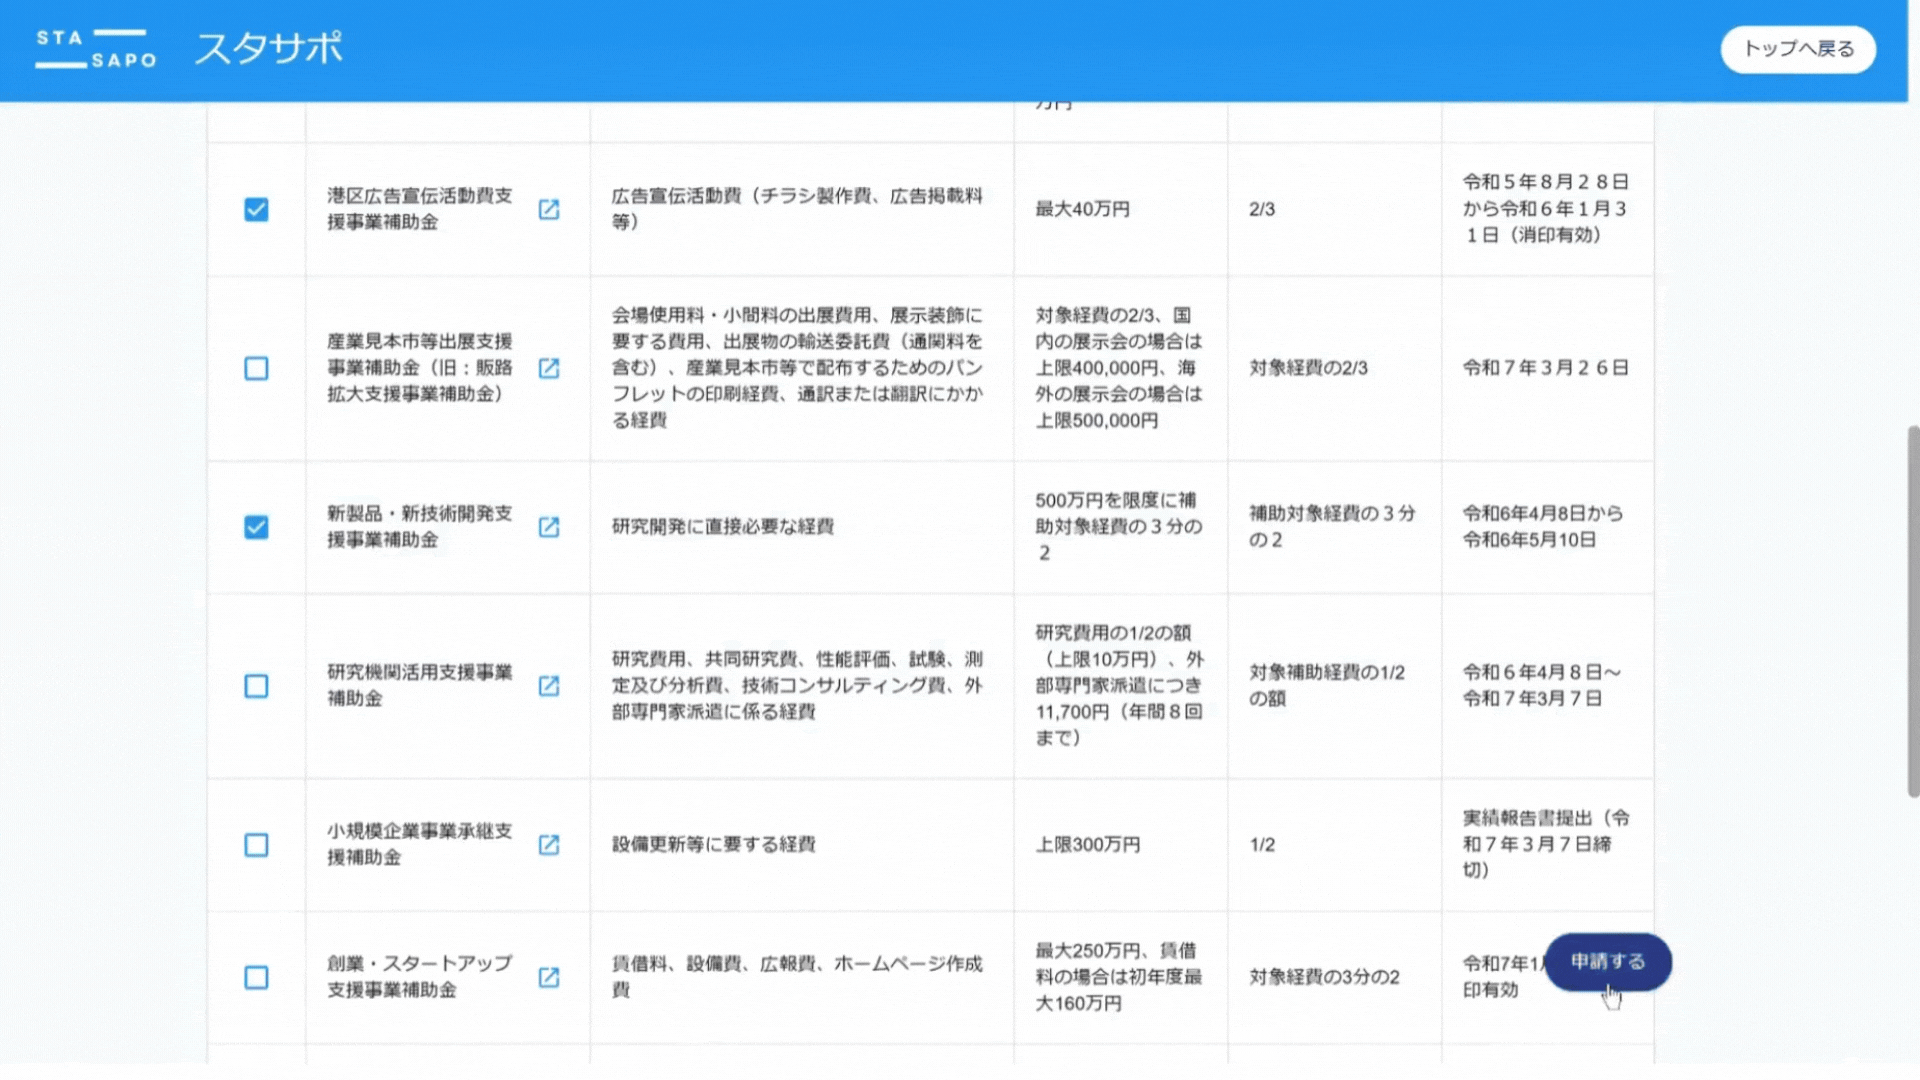This screenshot has height=1080, width=1920.
Task: Check the 研究機関活用支援事業補助金 checkbox
Action: 256,686
